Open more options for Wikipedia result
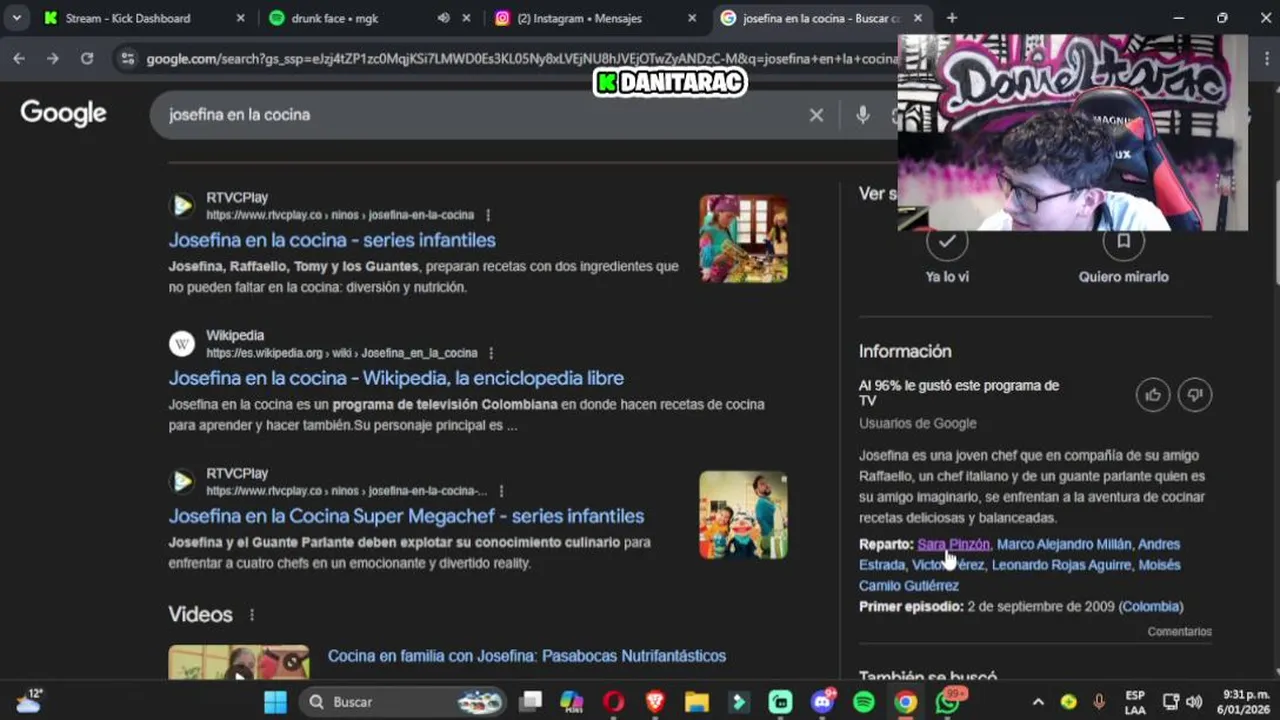 click(491, 353)
